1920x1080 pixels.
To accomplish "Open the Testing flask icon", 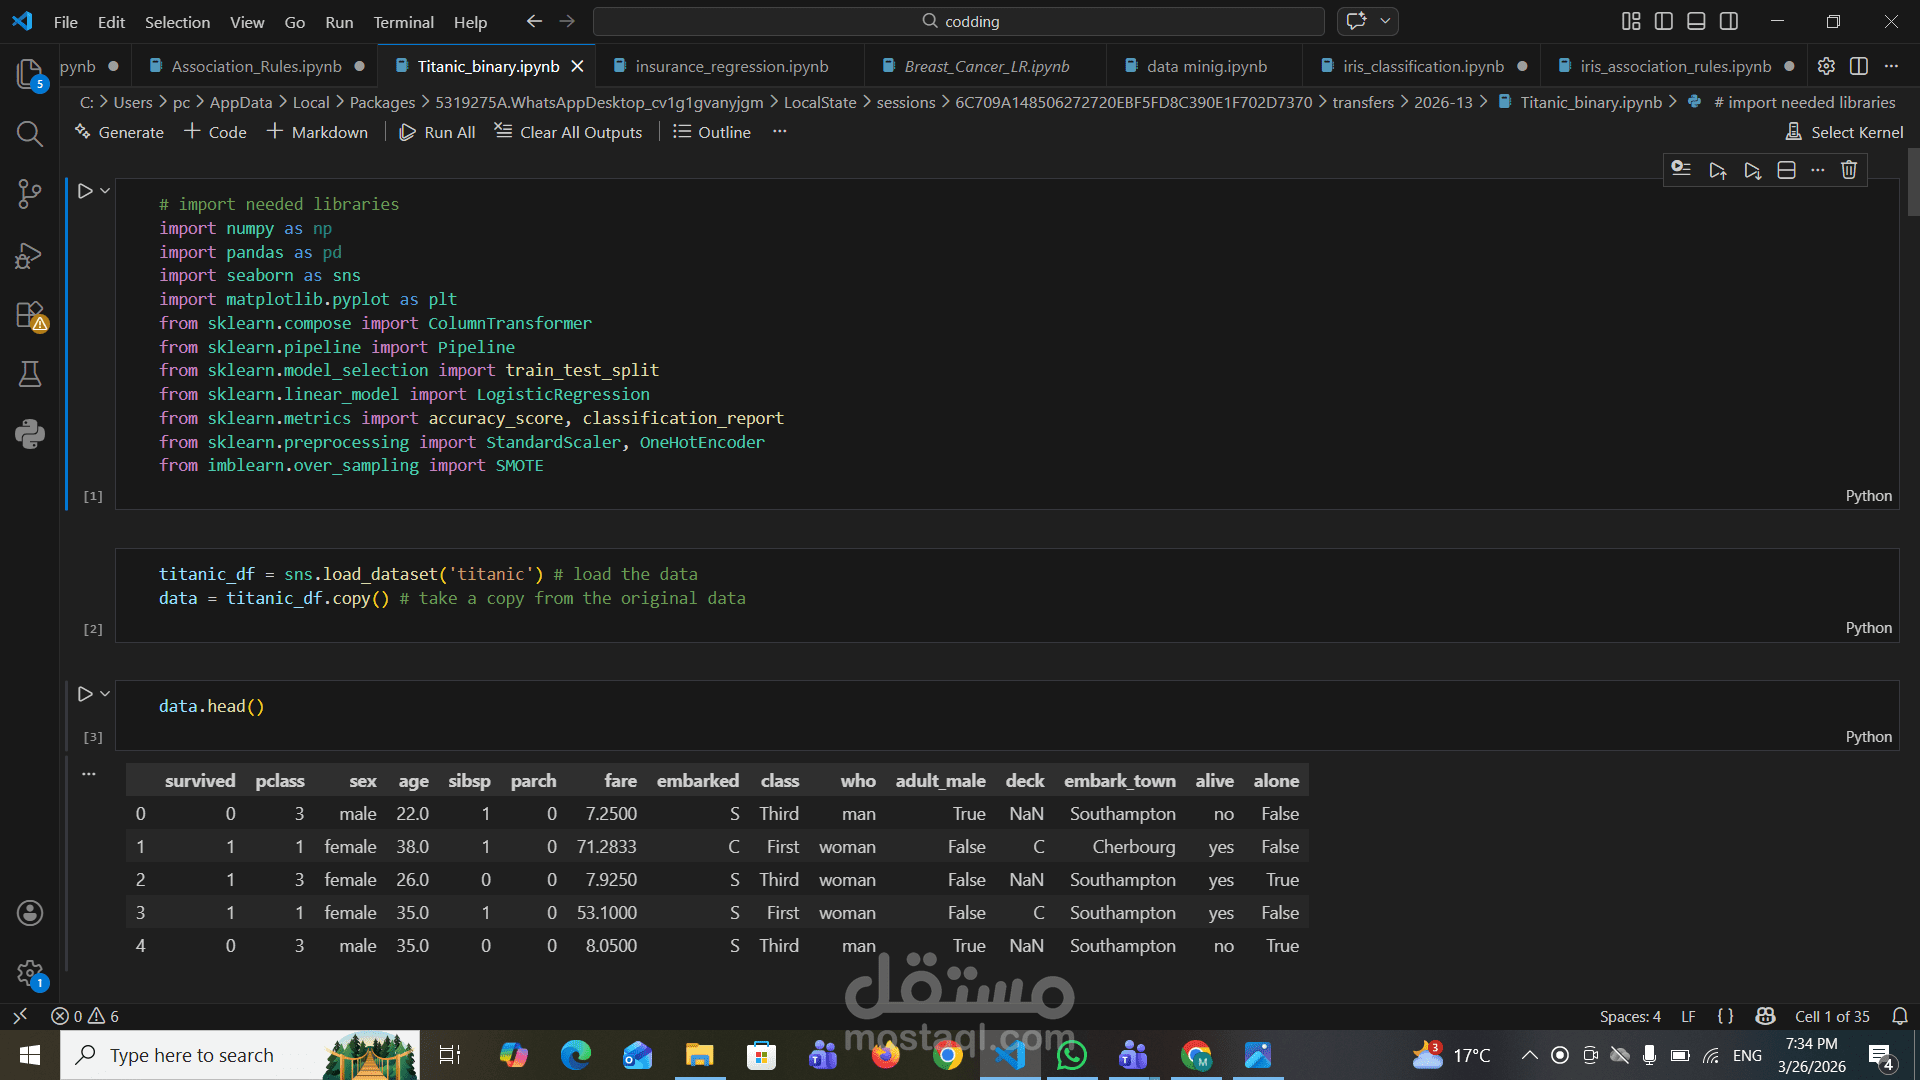I will coord(29,374).
